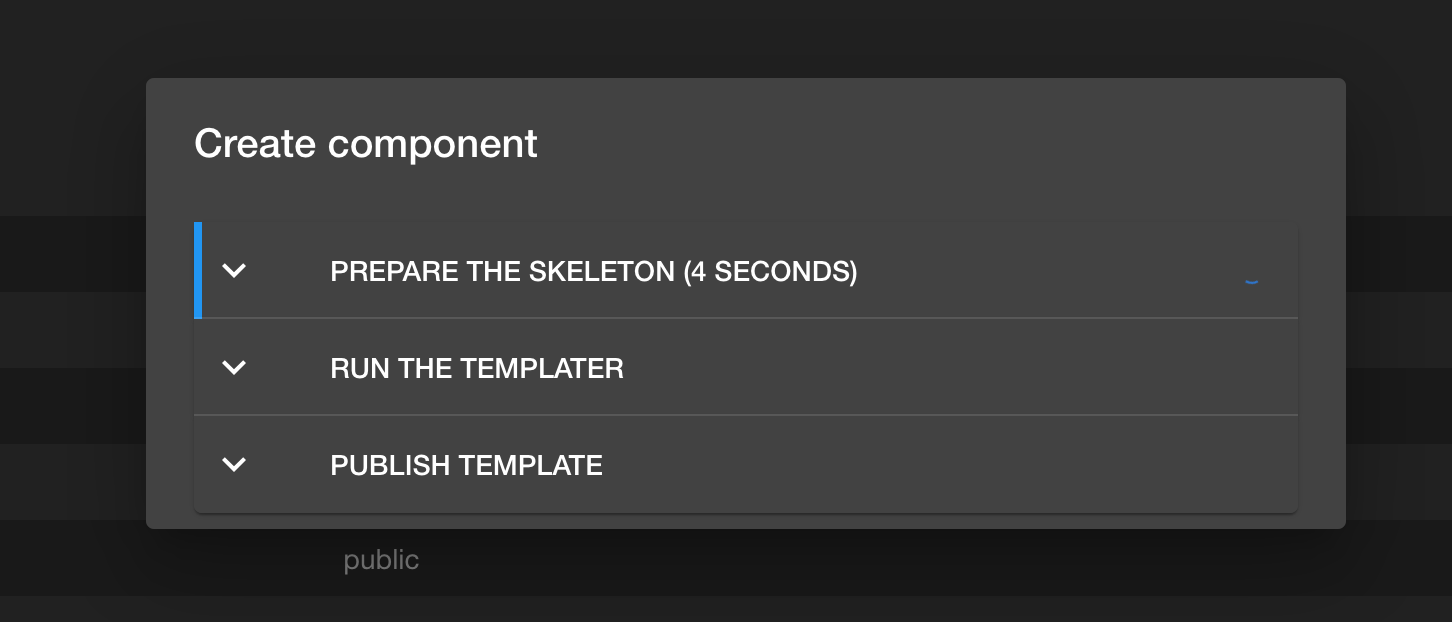The height and width of the screenshot is (622, 1452).
Task: Open Prepare the skeleton step details
Action: coord(594,271)
